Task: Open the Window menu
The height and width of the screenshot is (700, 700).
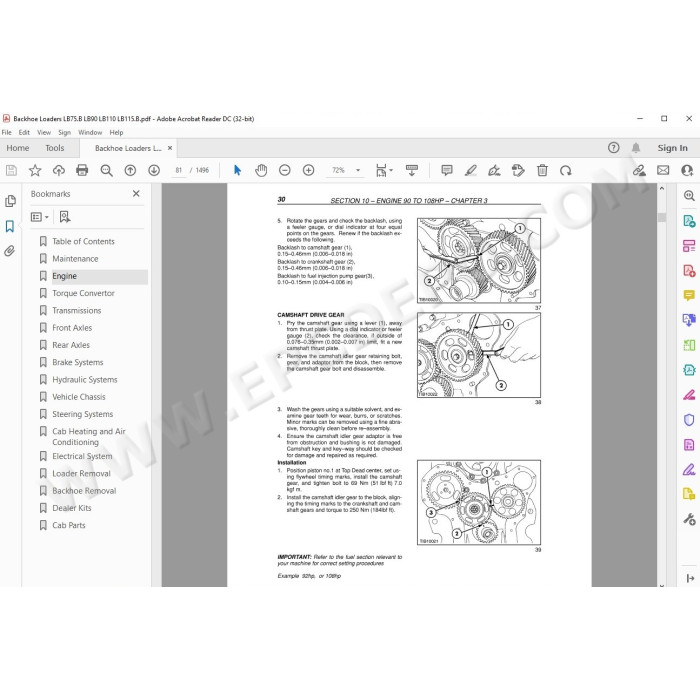Action: tap(90, 133)
